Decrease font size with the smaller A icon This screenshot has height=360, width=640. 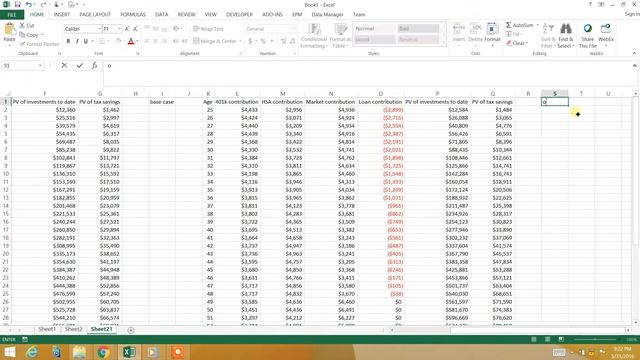tap(136, 29)
